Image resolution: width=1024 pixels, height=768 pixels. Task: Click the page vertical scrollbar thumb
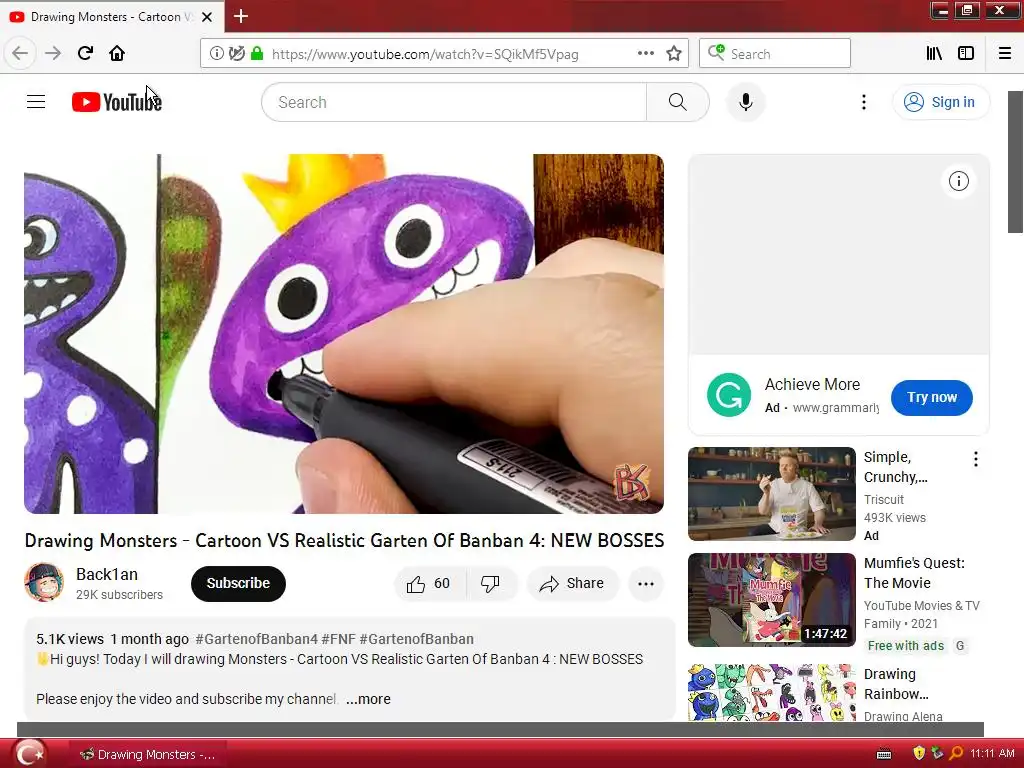1015,162
